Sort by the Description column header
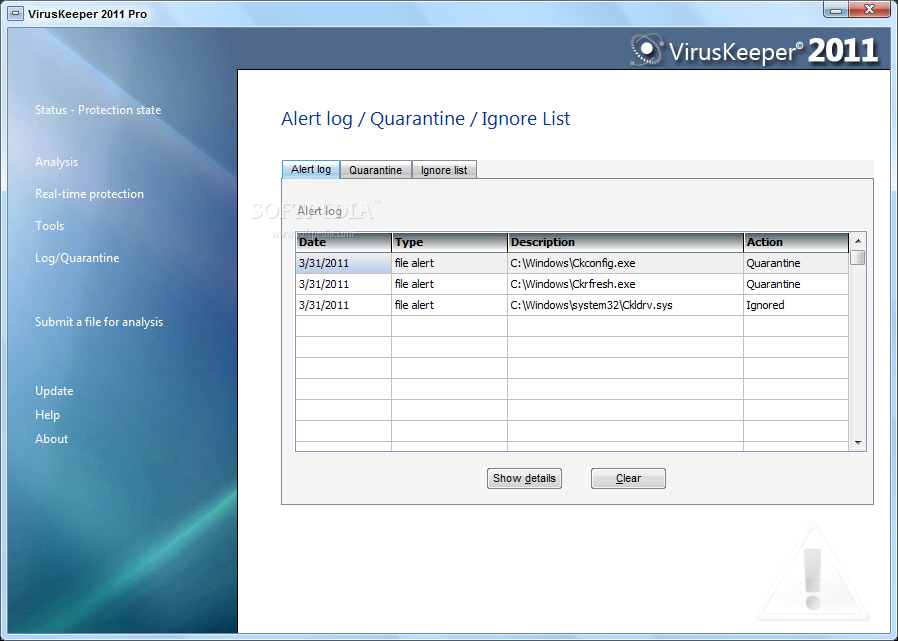This screenshot has height=641, width=898. tap(625, 242)
